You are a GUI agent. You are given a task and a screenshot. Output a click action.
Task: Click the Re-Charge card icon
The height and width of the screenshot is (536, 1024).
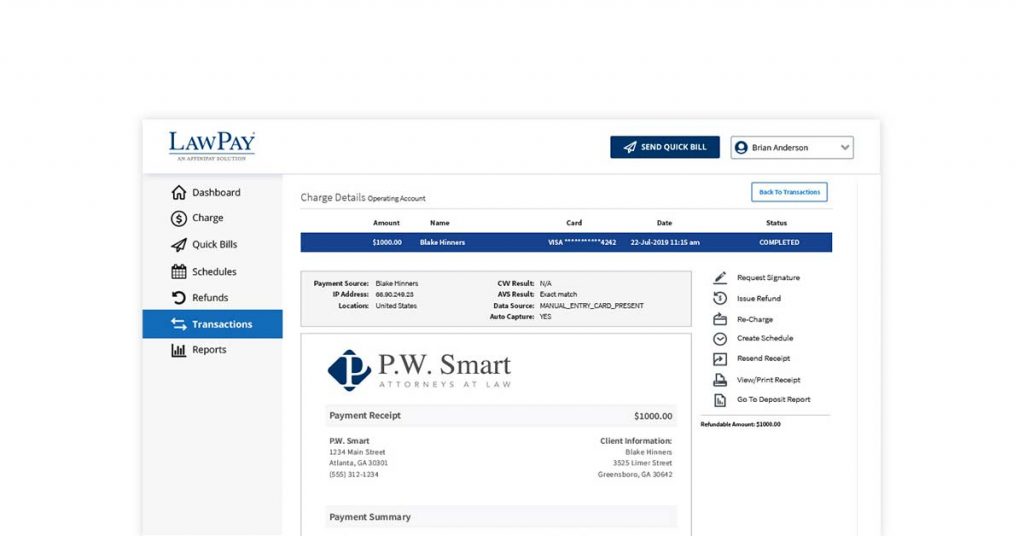pyautogui.click(x=720, y=319)
